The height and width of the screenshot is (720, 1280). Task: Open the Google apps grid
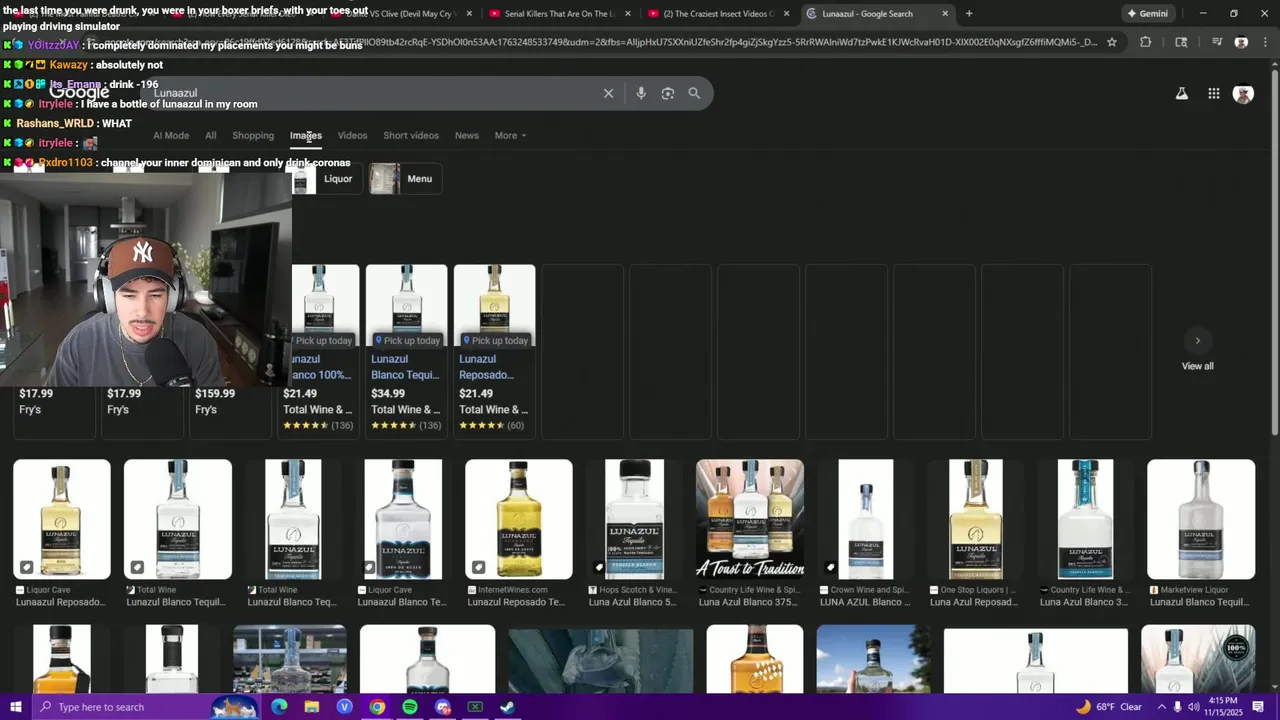pyautogui.click(x=1213, y=93)
